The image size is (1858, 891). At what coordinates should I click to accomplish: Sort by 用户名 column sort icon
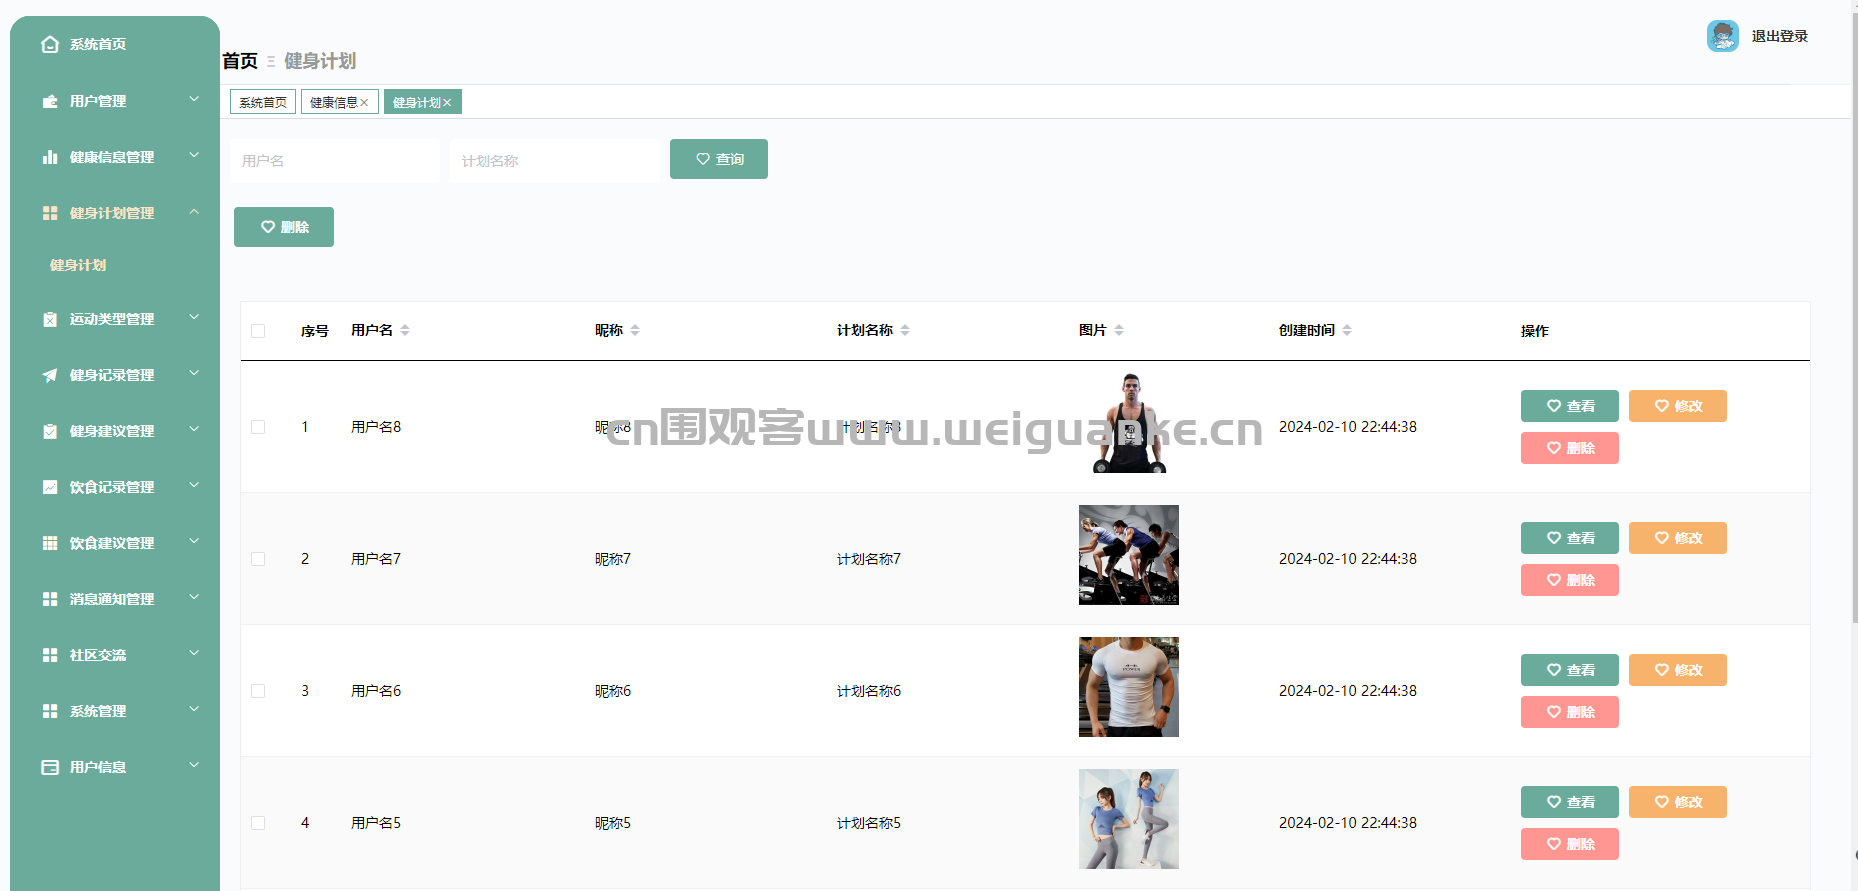coord(405,330)
